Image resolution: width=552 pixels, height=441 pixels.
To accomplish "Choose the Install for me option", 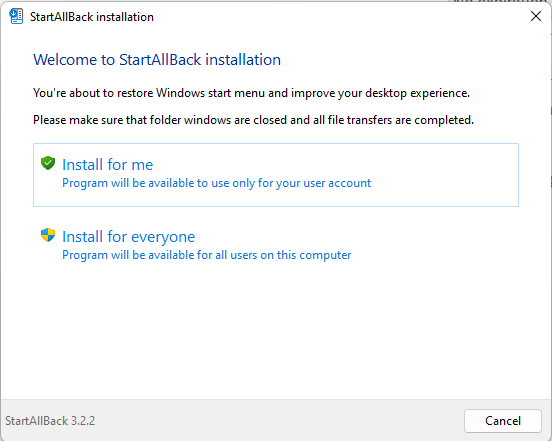I will [276, 175].
